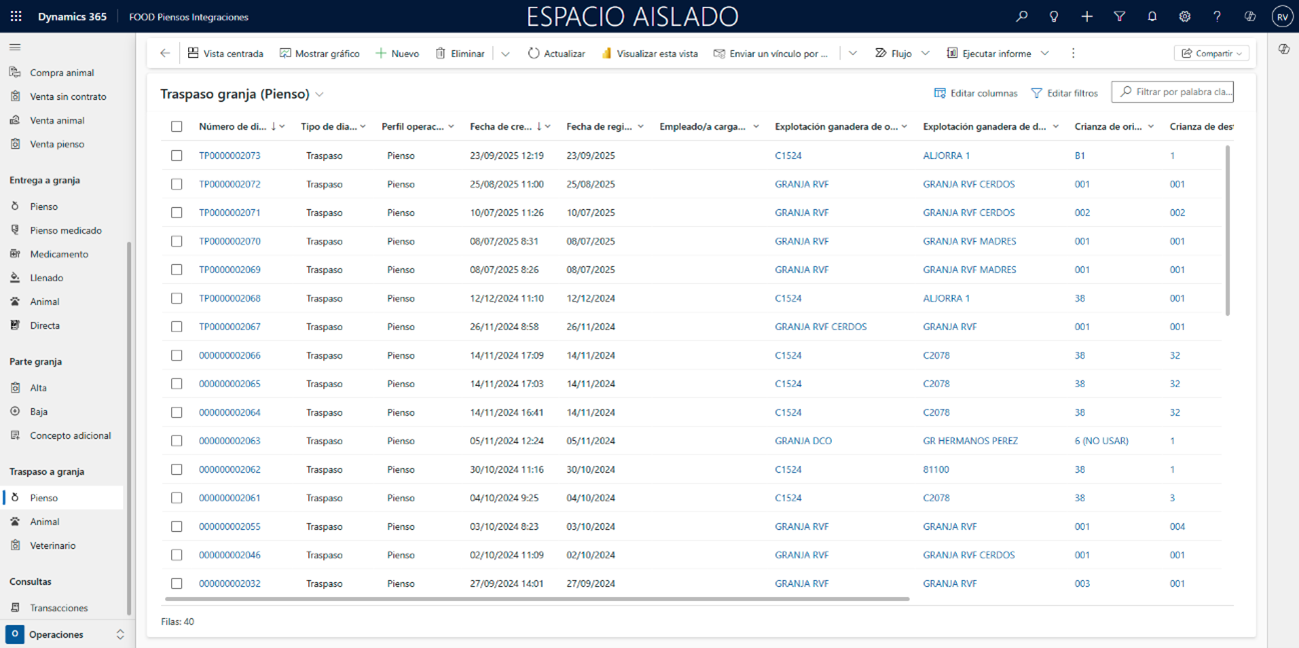The width and height of the screenshot is (1299, 648).
Task: Tick the checkbox for row TP0000002073
Action: point(177,156)
